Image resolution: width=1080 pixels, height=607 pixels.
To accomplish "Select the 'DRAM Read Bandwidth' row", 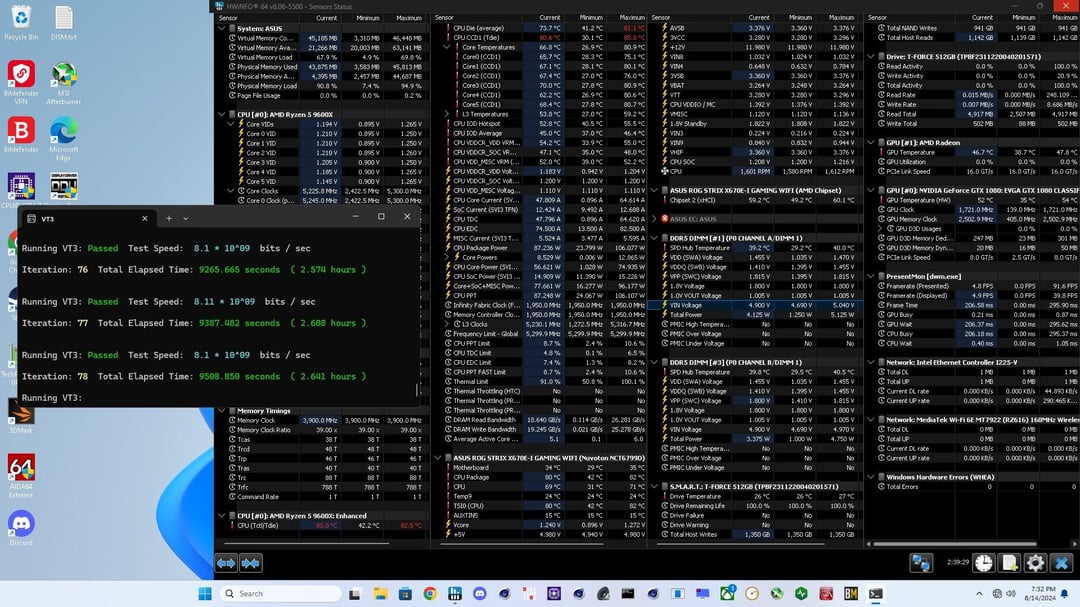I will coord(542,420).
